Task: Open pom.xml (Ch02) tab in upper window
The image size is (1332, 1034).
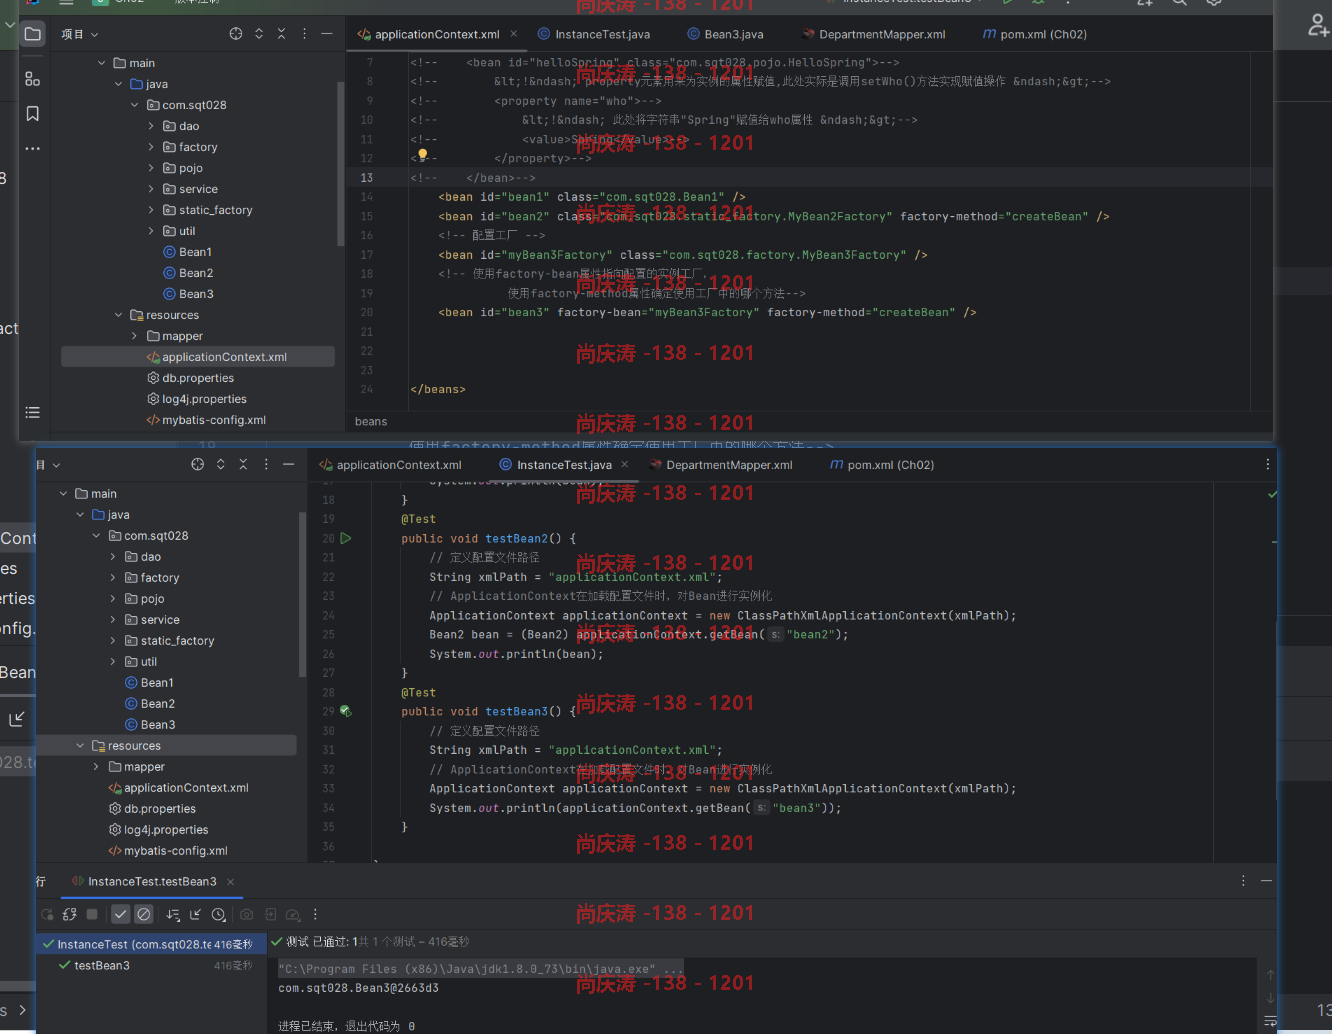Action: tap(1035, 34)
